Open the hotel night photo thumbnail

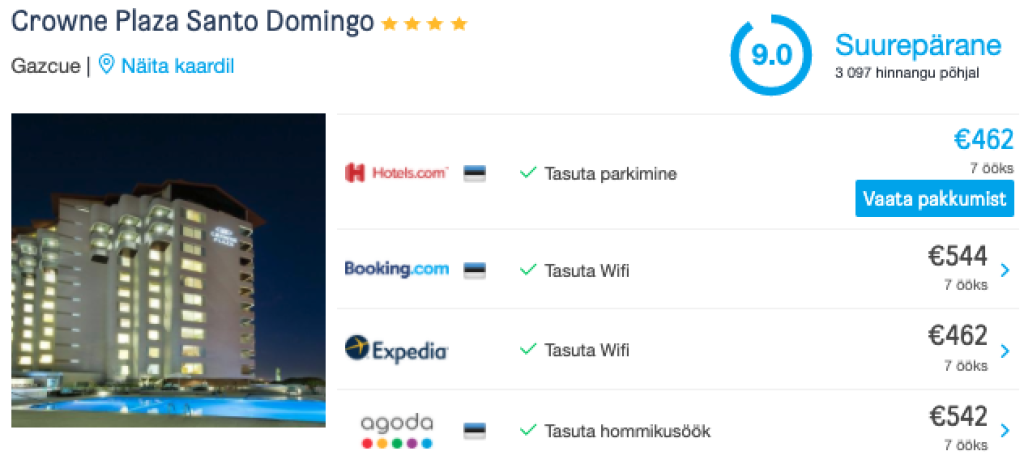tap(168, 270)
